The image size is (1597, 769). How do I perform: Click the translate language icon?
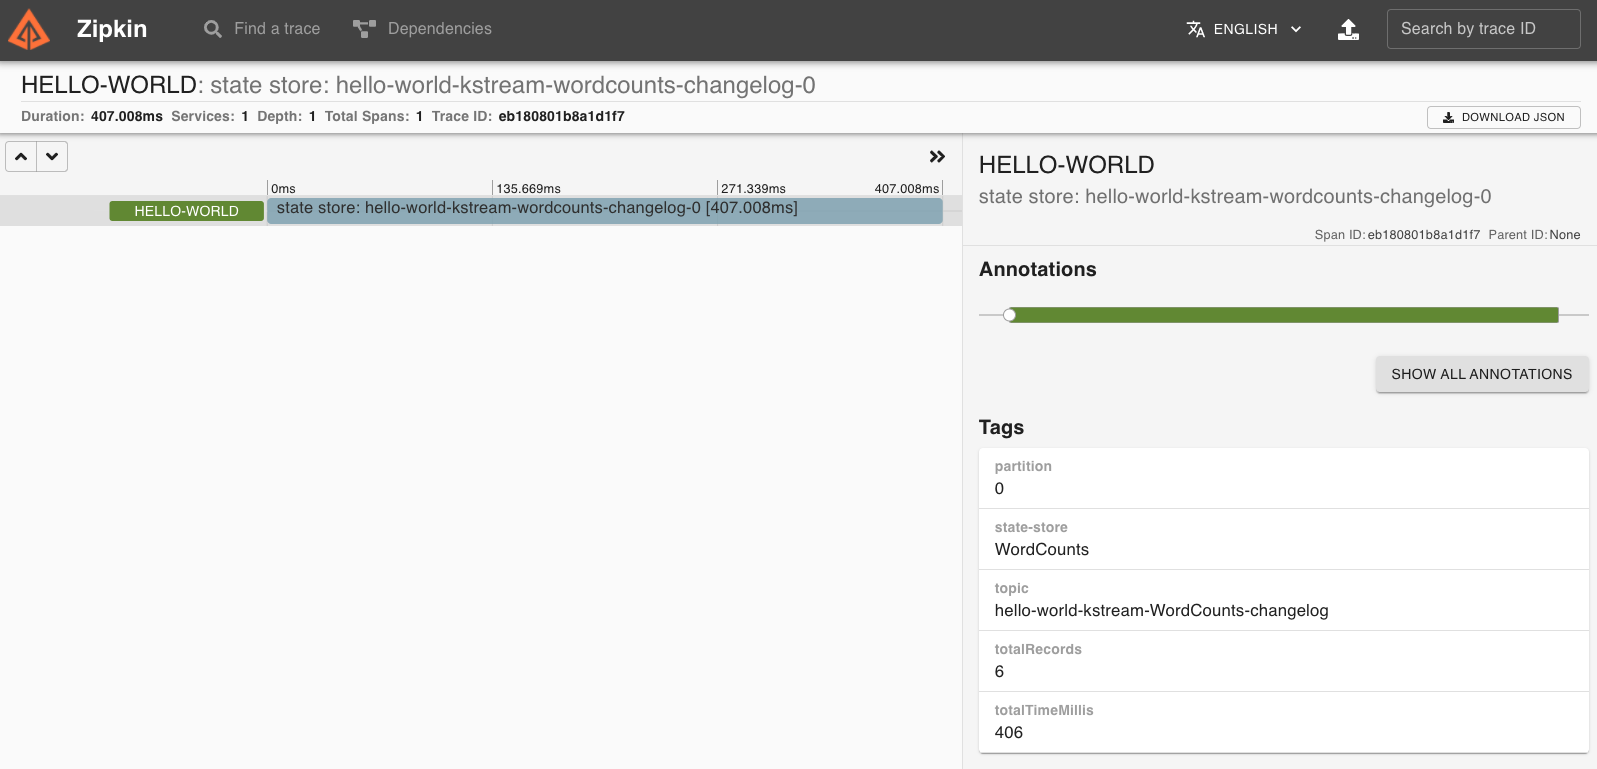[1195, 29]
